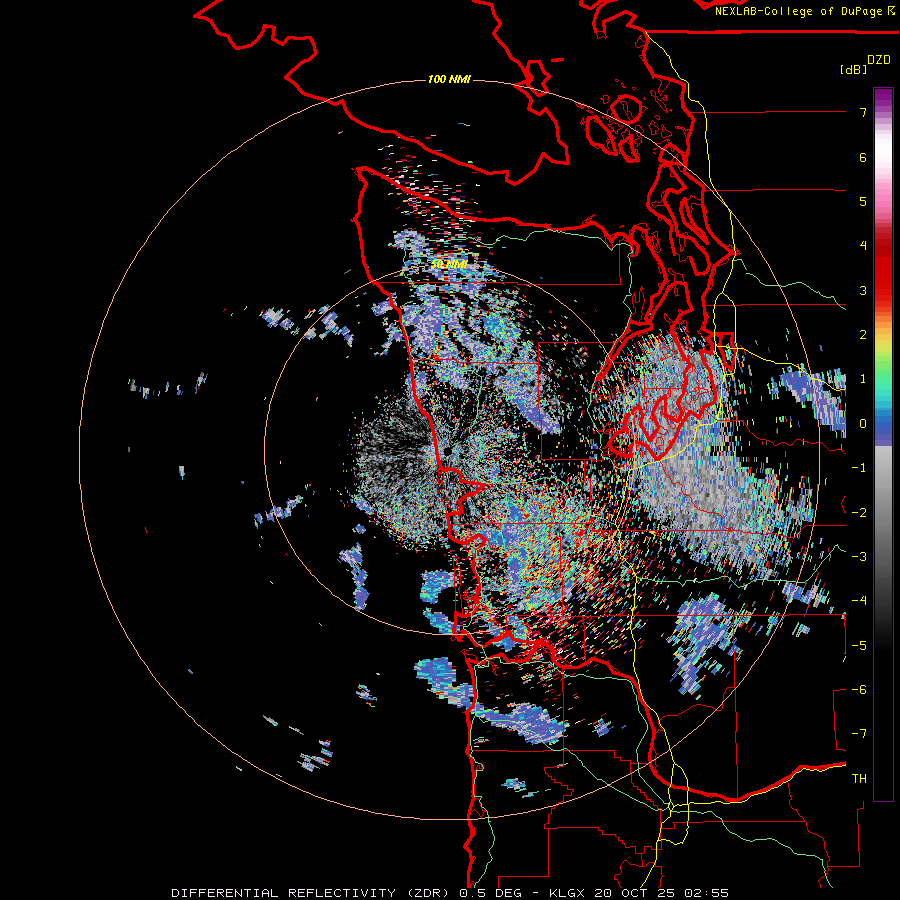Click the 2 value on the dB scale
Viewport: 900px width, 900px height.
click(x=863, y=335)
